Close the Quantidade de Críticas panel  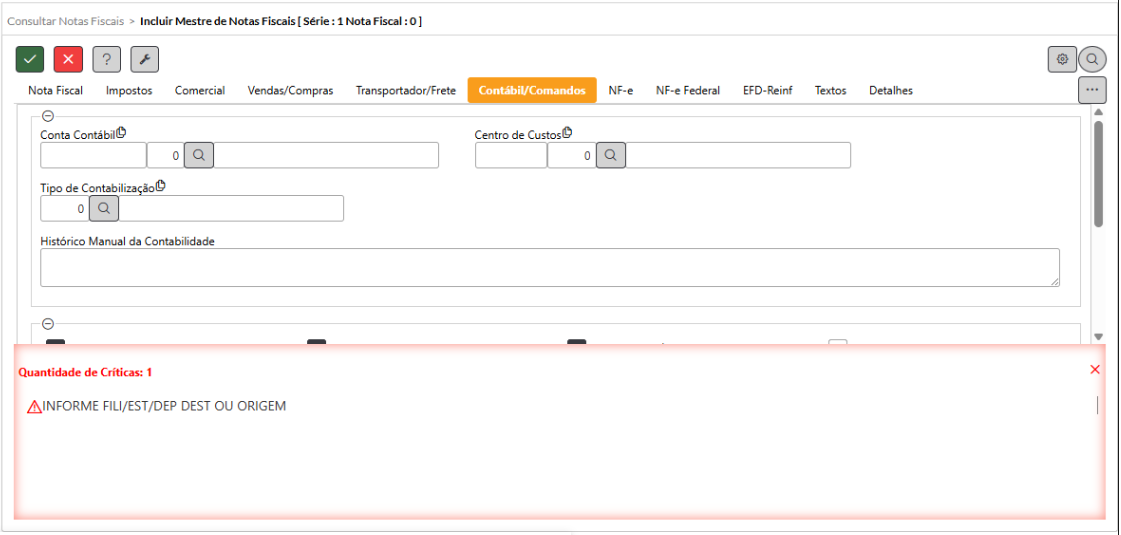pos(1094,370)
